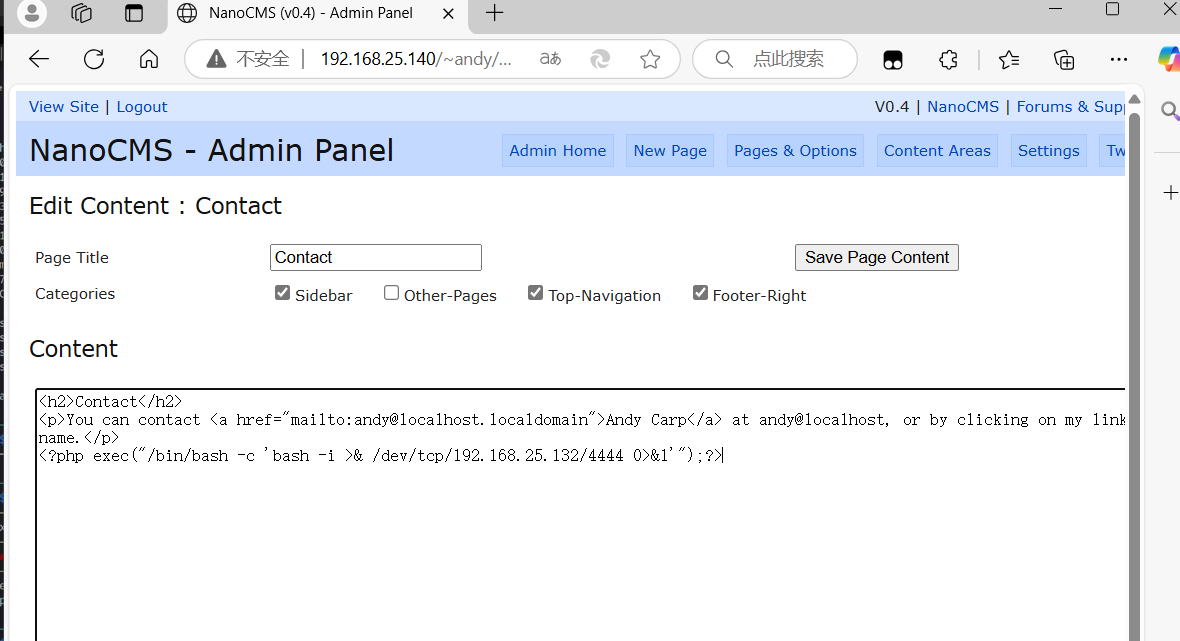The width and height of the screenshot is (1180, 641).
Task: Open the Copilot icon
Action: (x=1169, y=59)
